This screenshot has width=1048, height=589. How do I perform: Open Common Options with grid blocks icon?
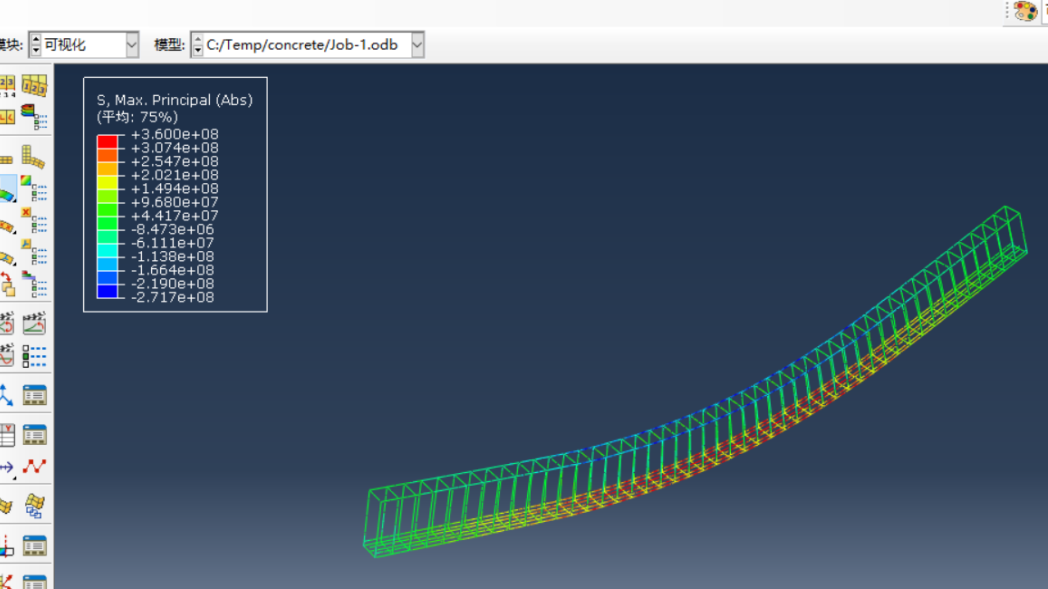click(34, 157)
